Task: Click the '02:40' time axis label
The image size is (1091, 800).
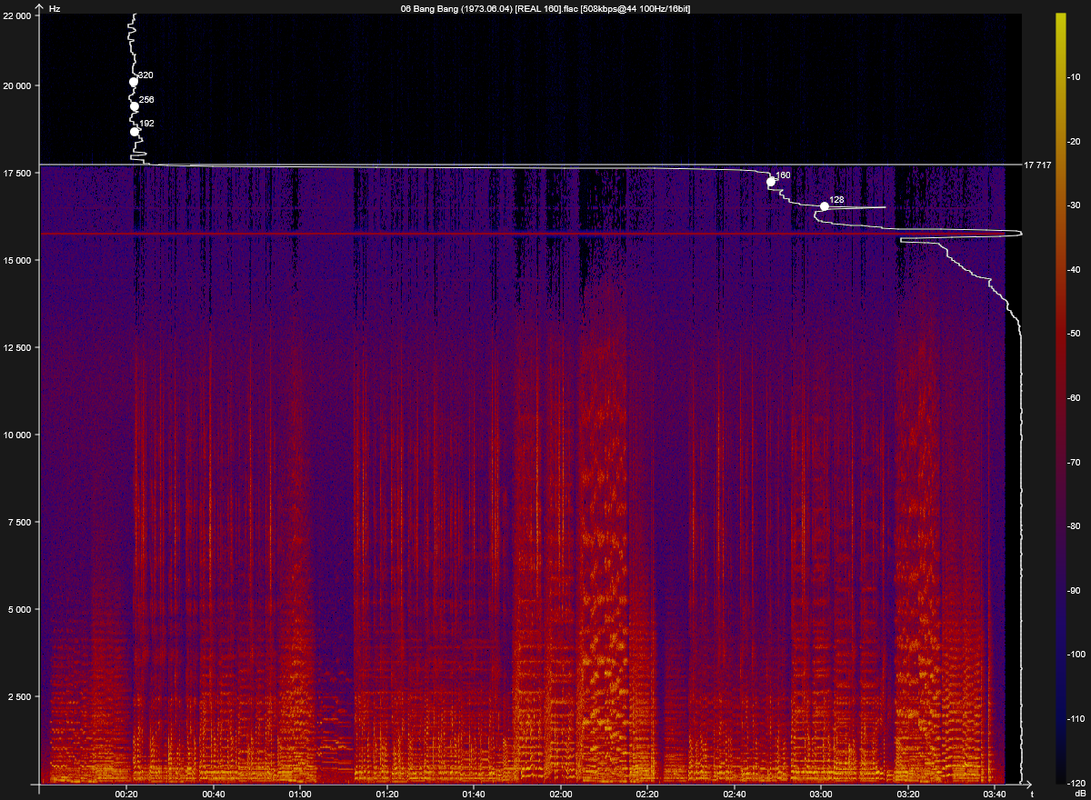Action: pos(734,794)
